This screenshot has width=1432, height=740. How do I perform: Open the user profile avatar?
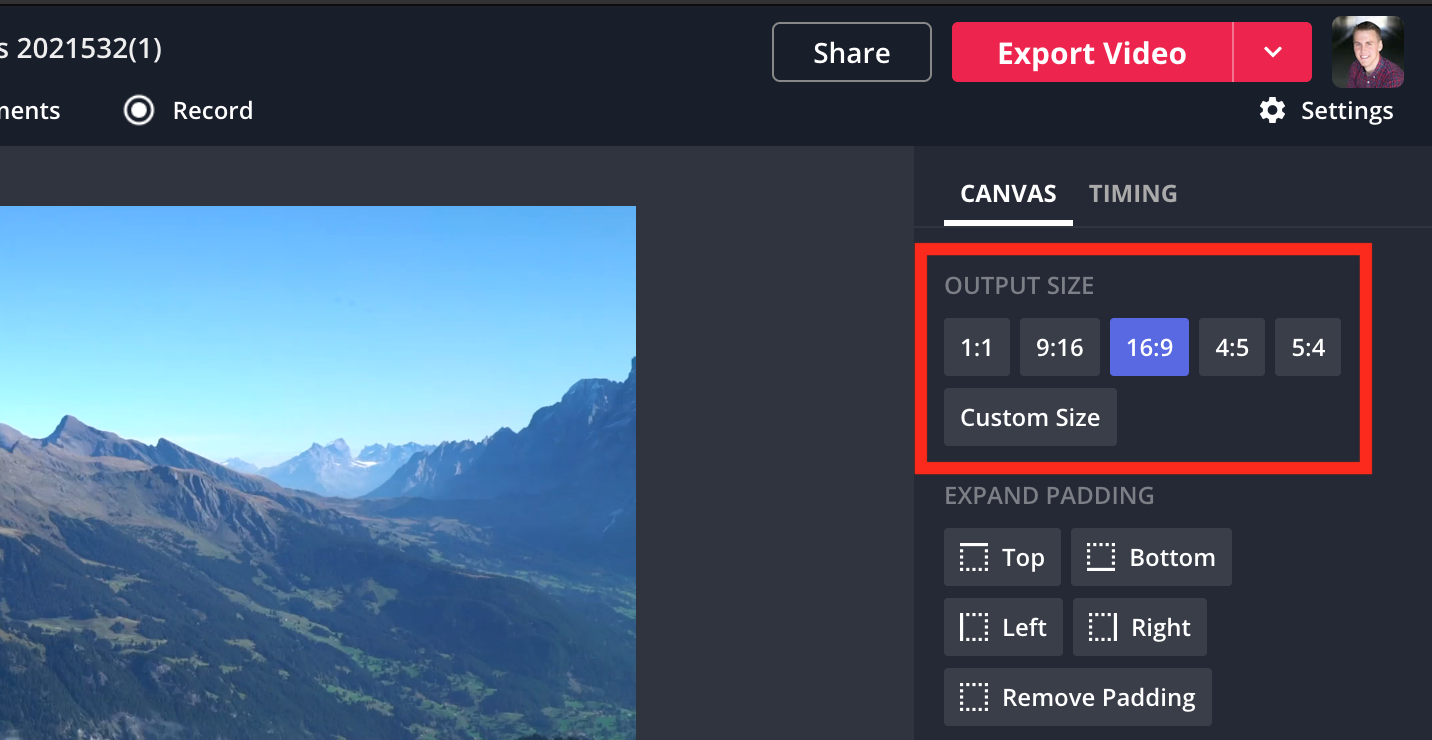(x=1367, y=52)
